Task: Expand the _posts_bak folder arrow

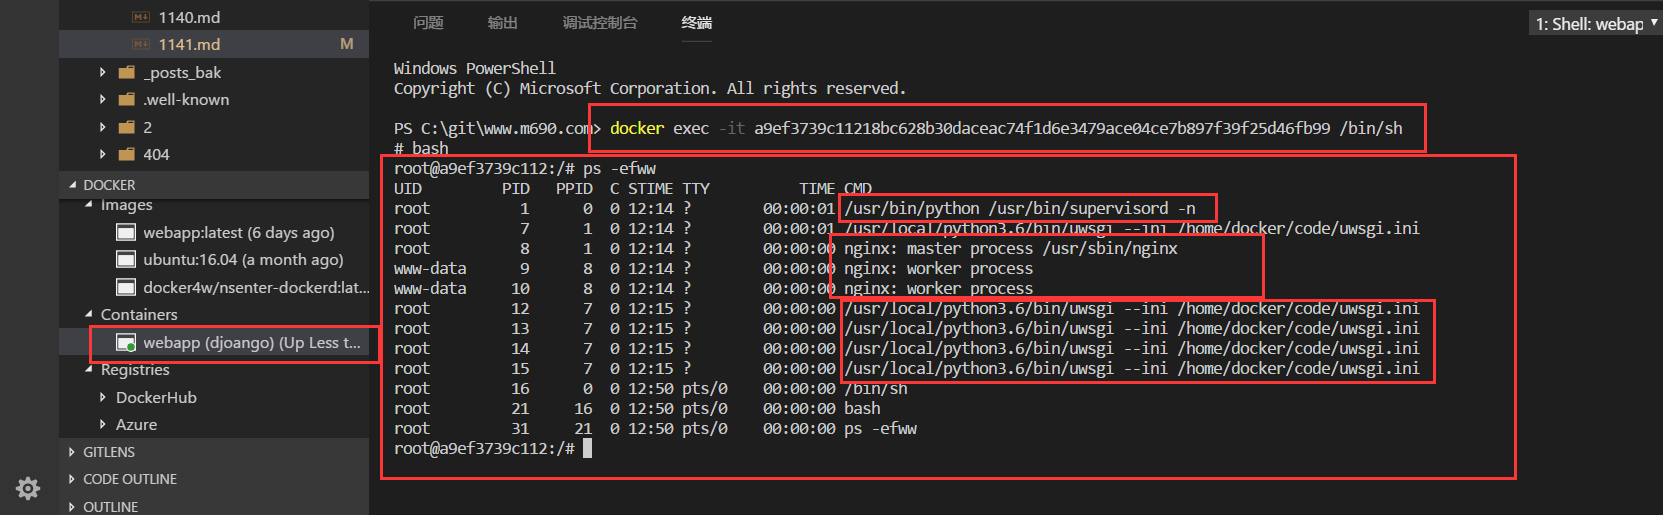Action: pyautogui.click(x=102, y=72)
